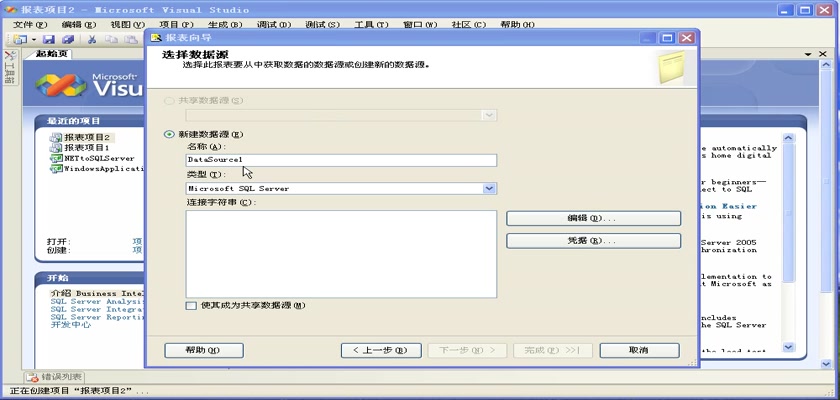Screen dimensions: 840x400
Task: Open recent project NETtoSQLServer
Action: (99, 159)
